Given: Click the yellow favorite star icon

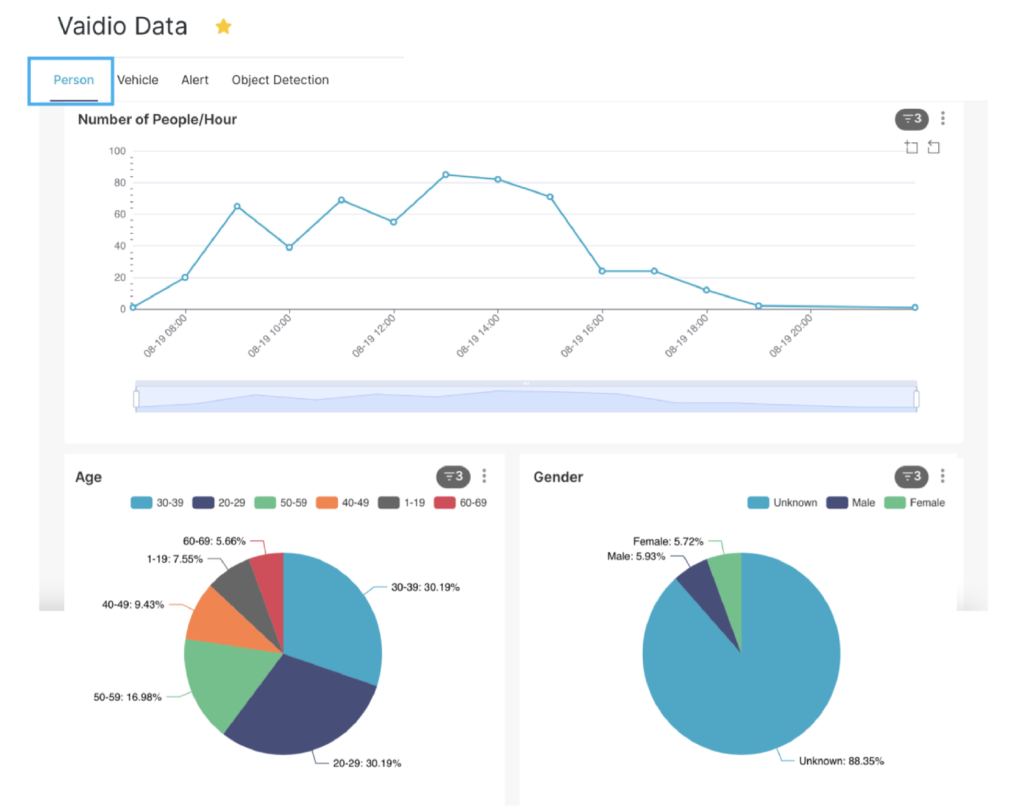Looking at the screenshot, I should [223, 27].
